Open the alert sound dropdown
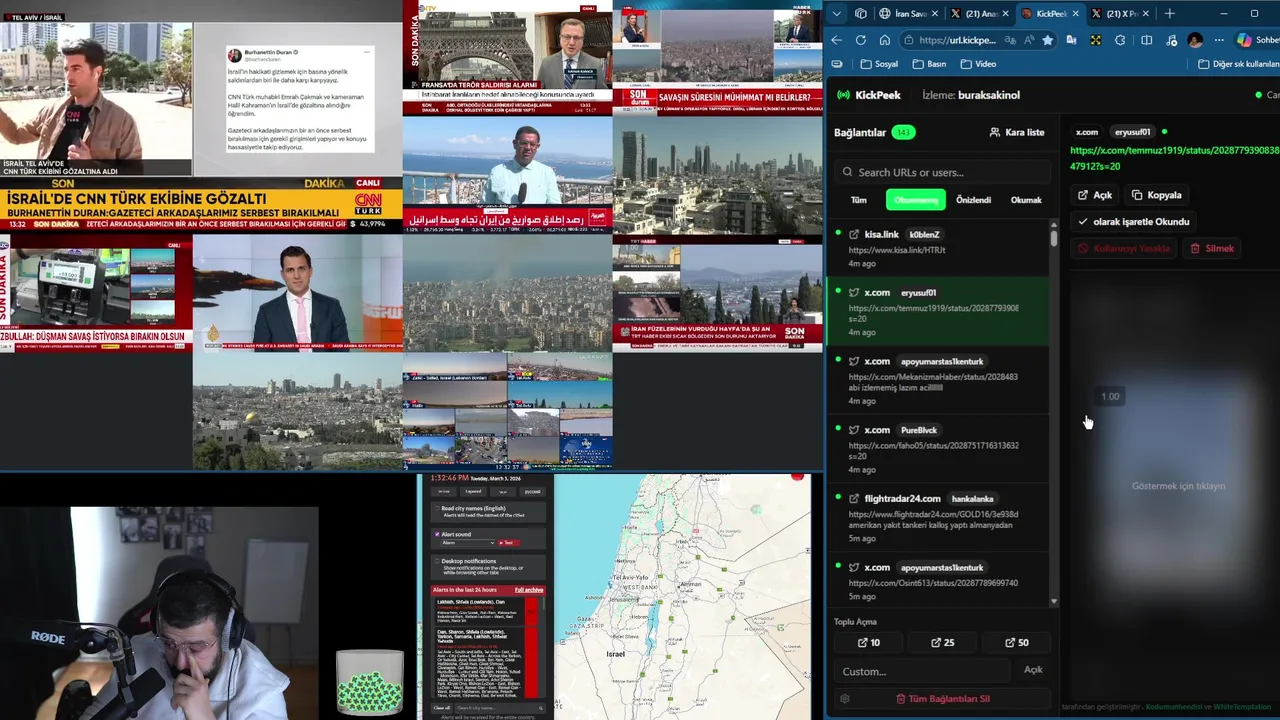 coord(467,543)
